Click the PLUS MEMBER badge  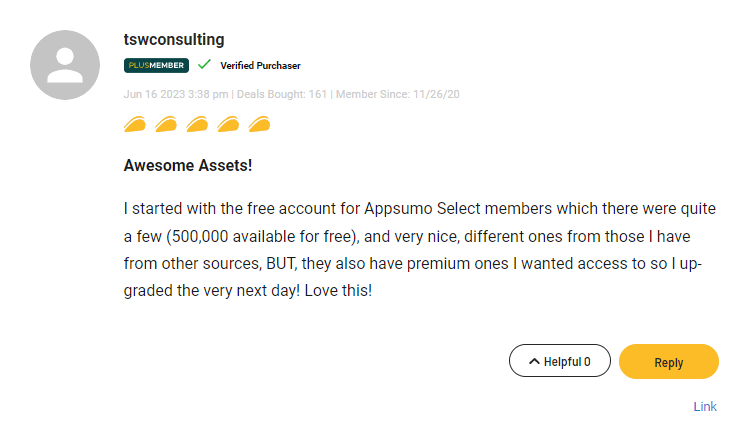[156, 66]
